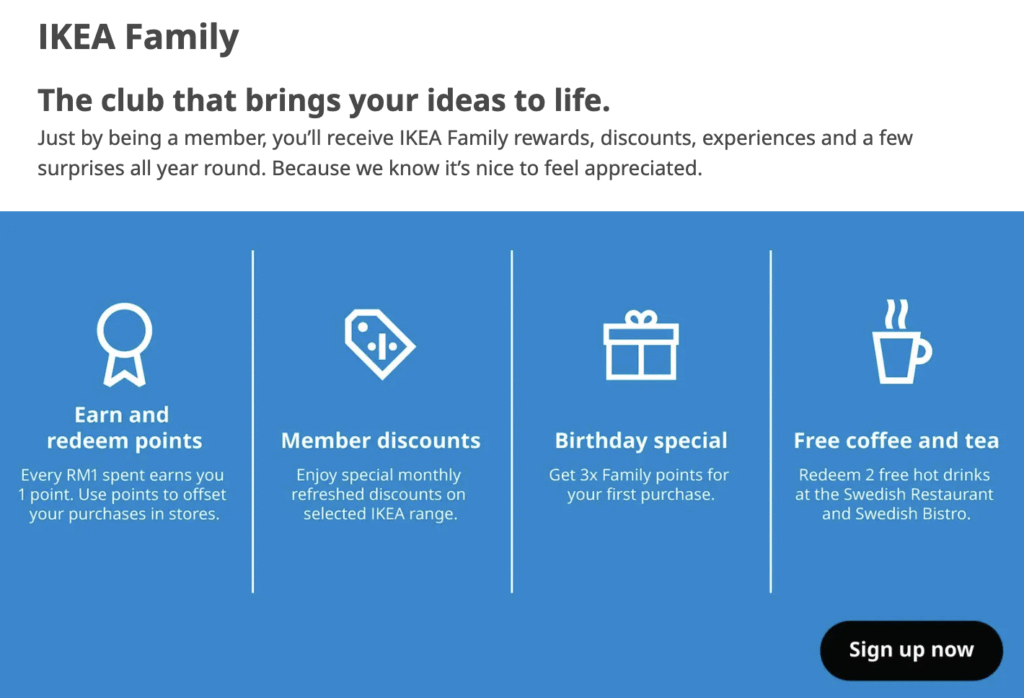
Task: Click the birthday gift box icon
Action: pos(641,345)
